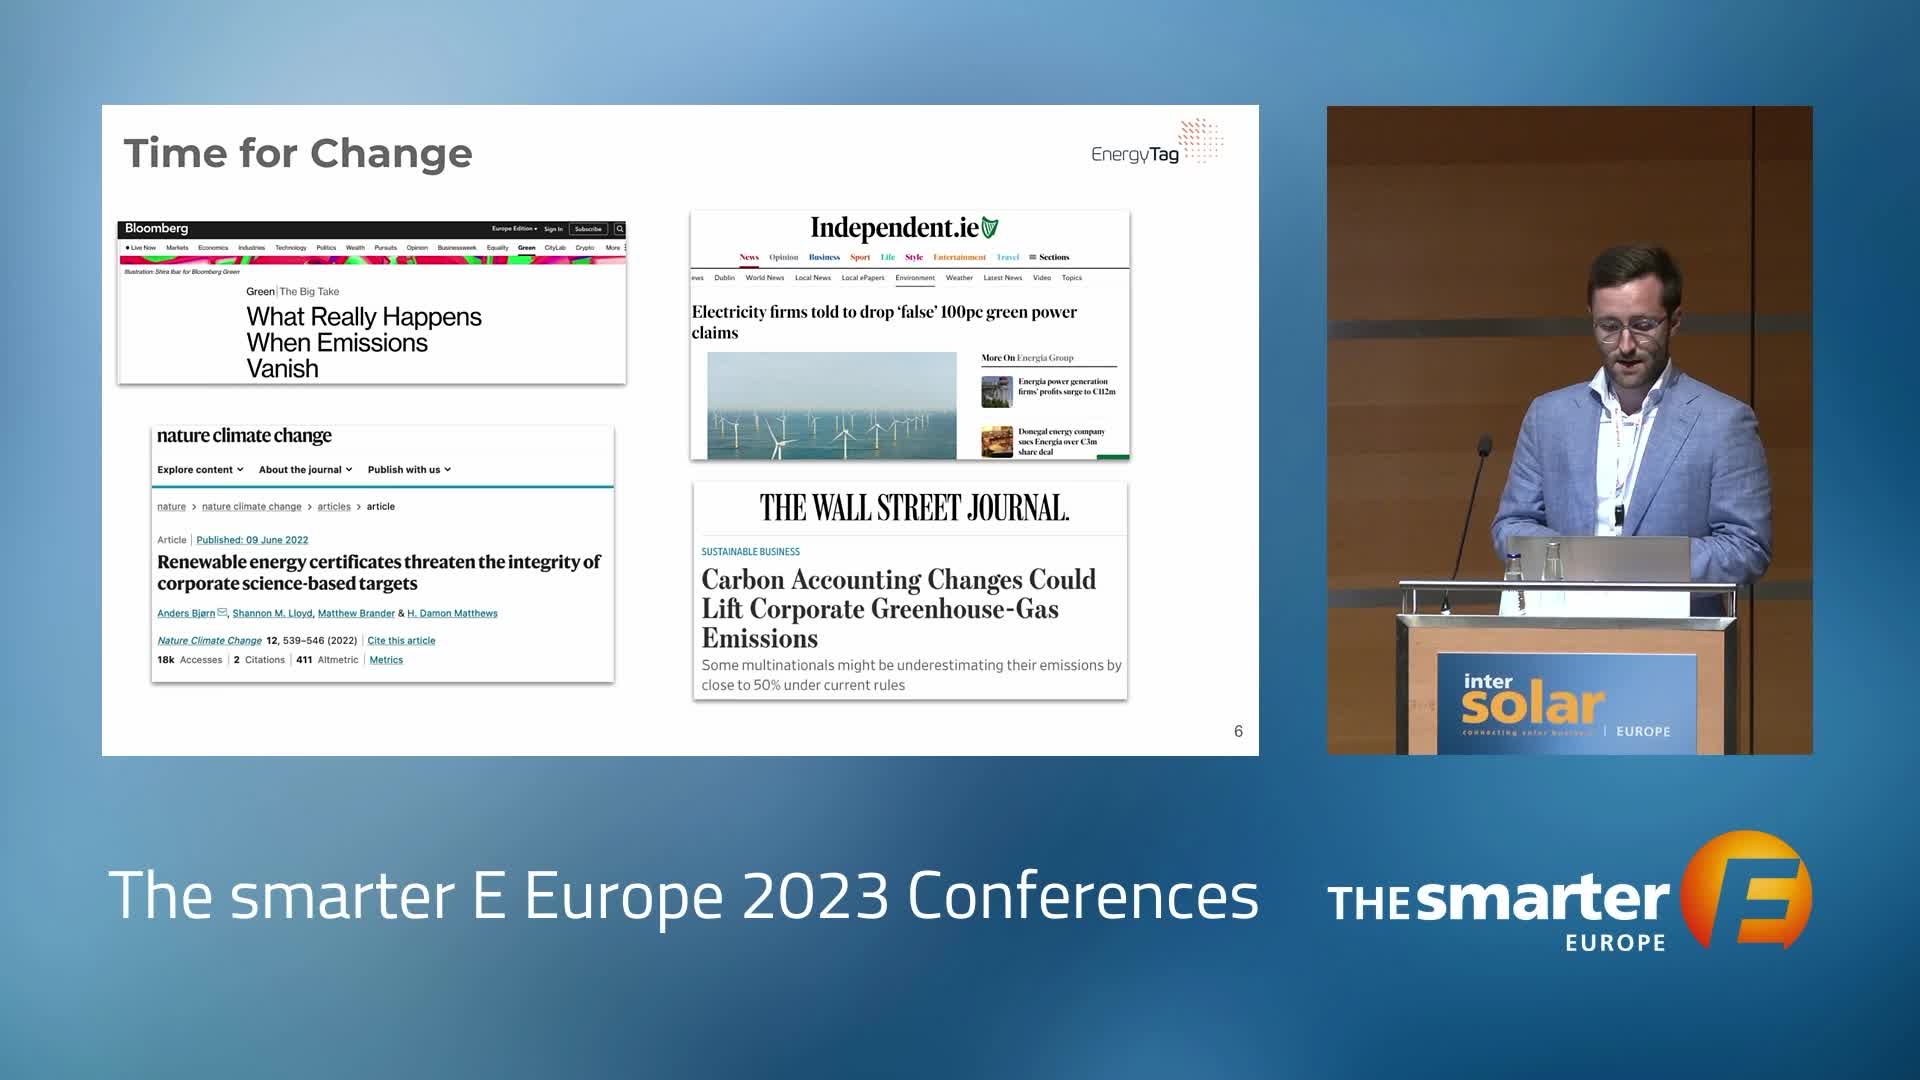Select the Opinion tab on Independent.ie
This screenshot has width=1920, height=1080.
tap(784, 257)
